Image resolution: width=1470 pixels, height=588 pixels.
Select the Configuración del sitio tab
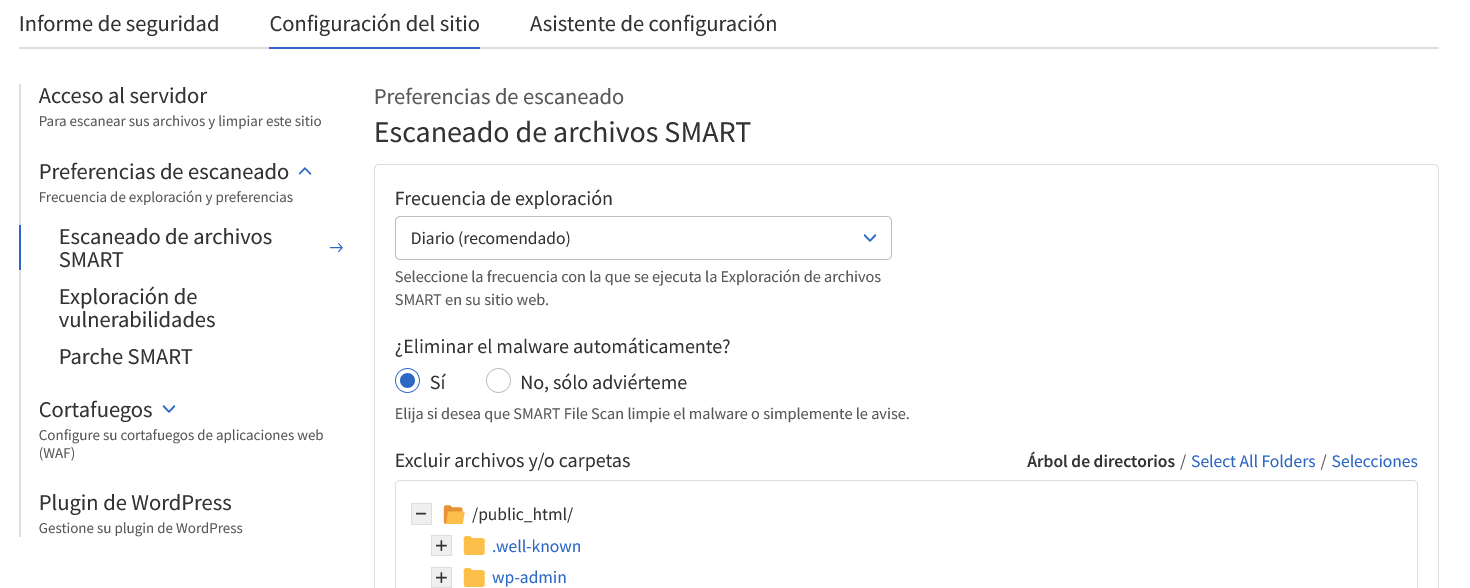click(x=374, y=24)
